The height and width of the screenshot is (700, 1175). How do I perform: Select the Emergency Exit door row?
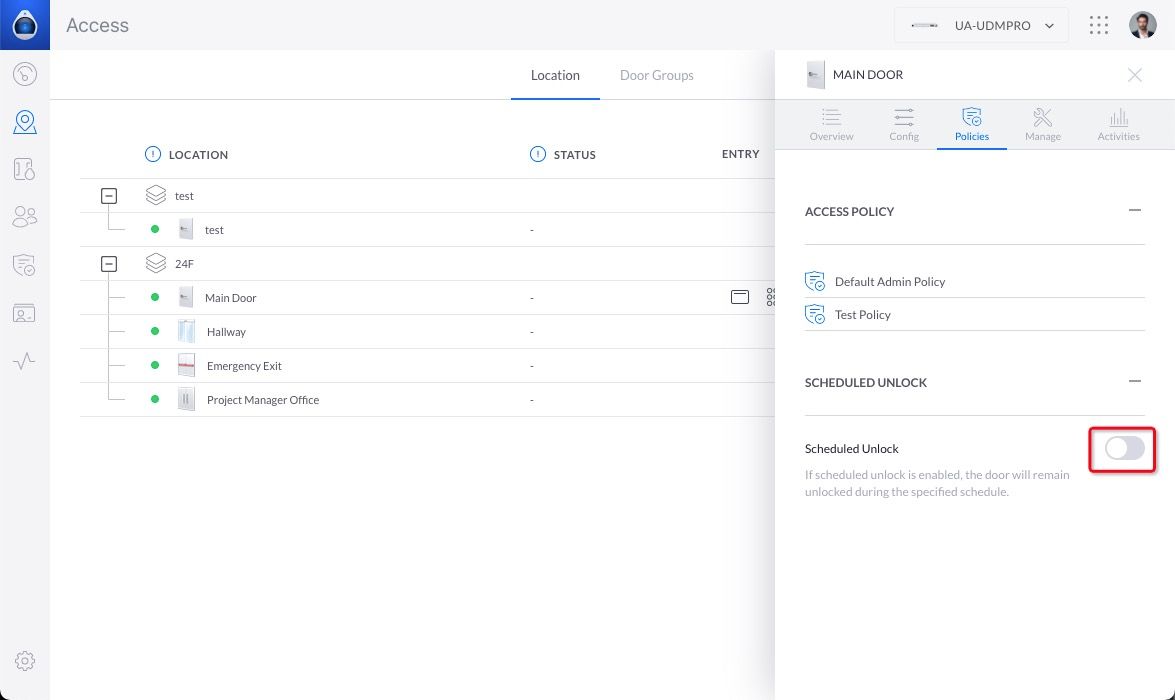[x=244, y=366]
